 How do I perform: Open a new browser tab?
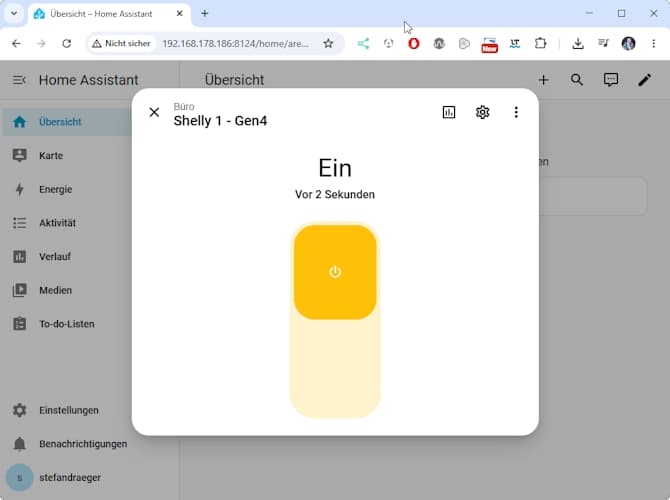point(205,14)
